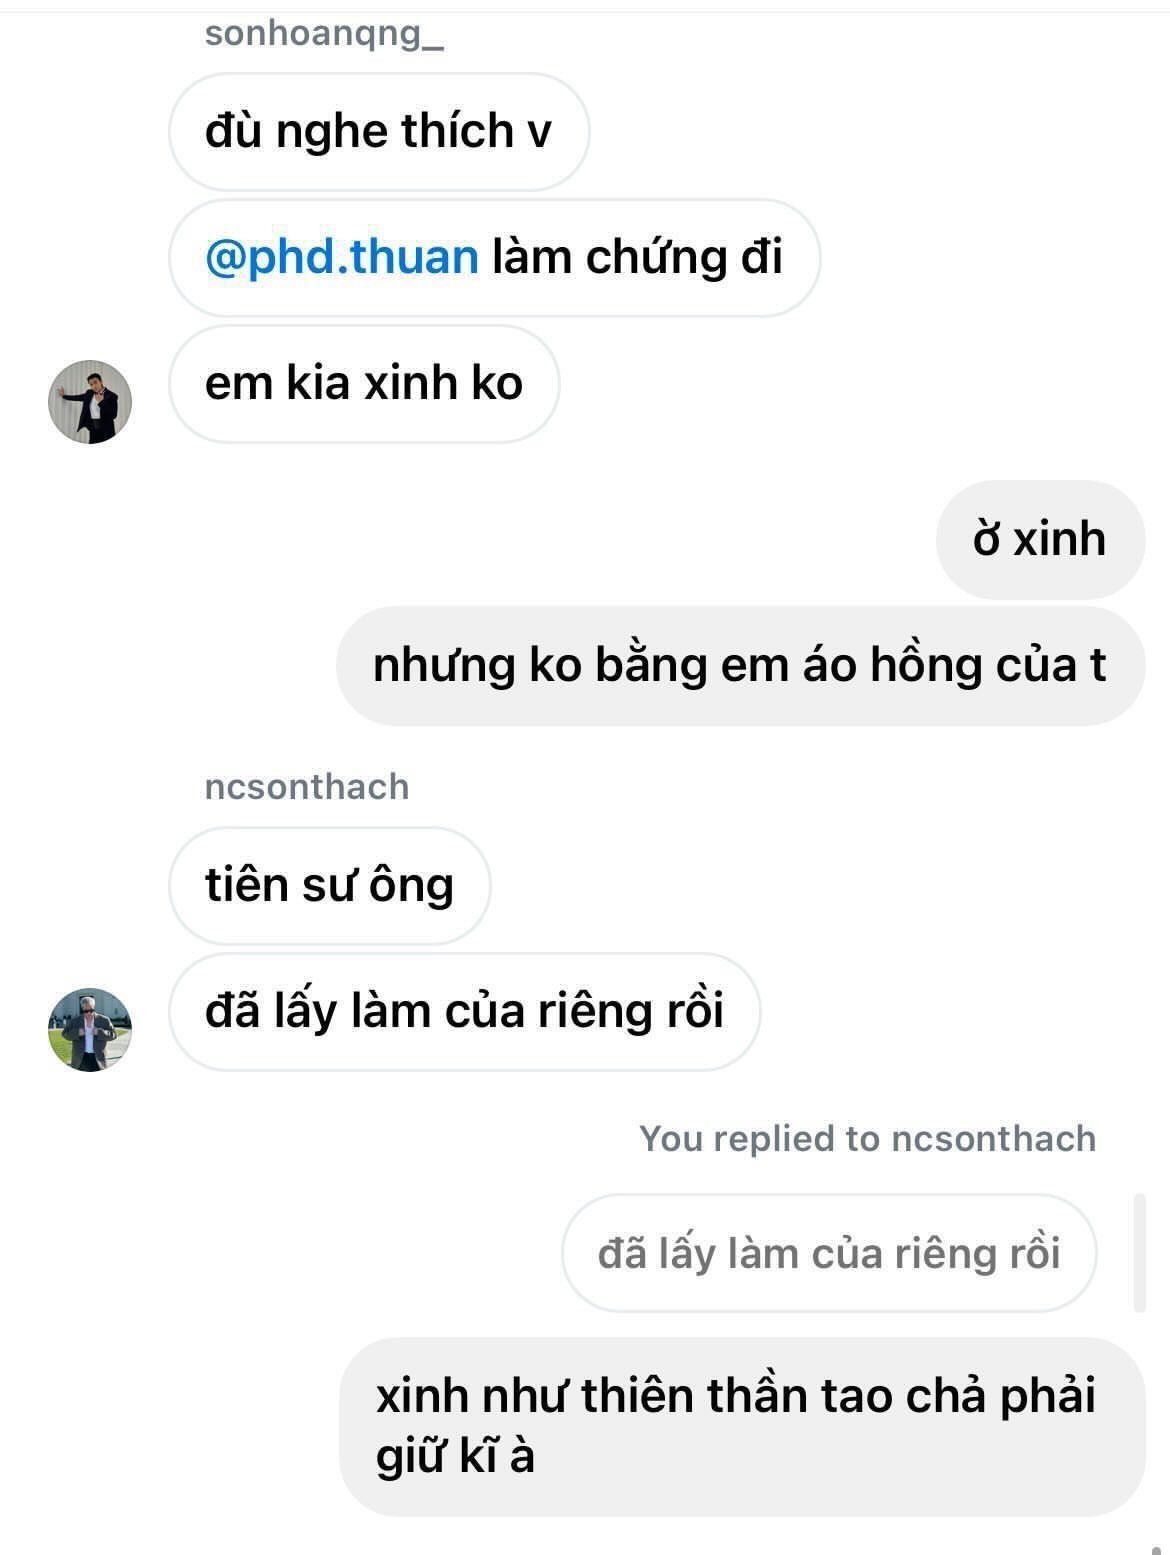This screenshot has height=1555, width=1170.
Task: Open sonhoanqng_ profile avatar
Action: pos(90,402)
